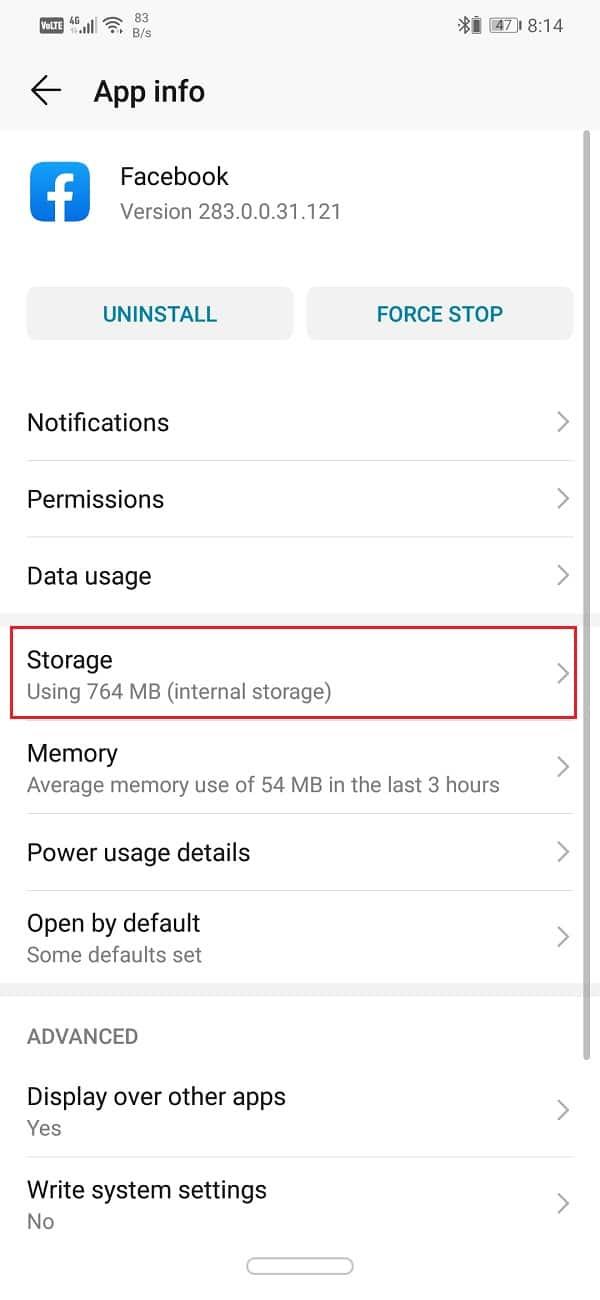Open the Permissions settings
The width and height of the screenshot is (600, 1300).
[298, 499]
